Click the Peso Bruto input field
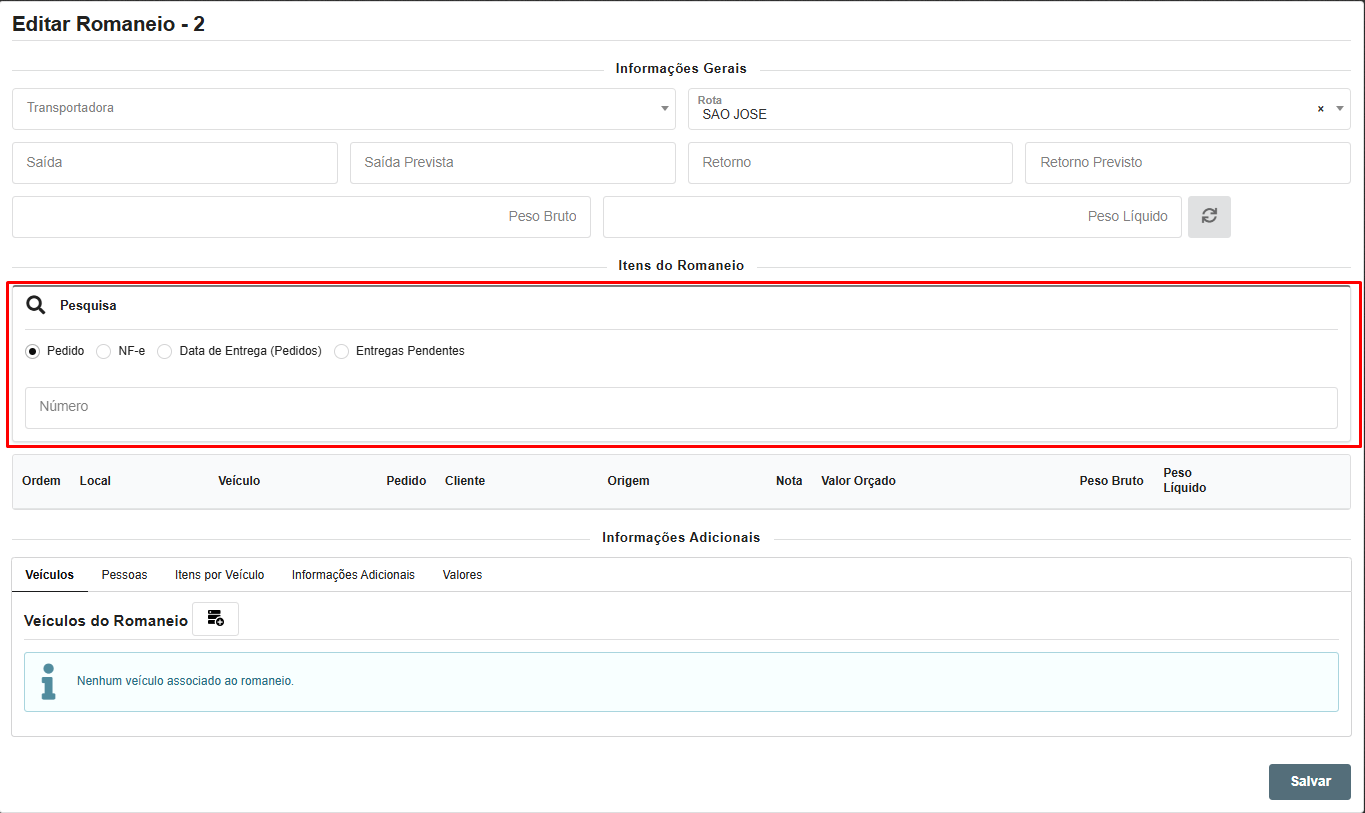 [301, 216]
